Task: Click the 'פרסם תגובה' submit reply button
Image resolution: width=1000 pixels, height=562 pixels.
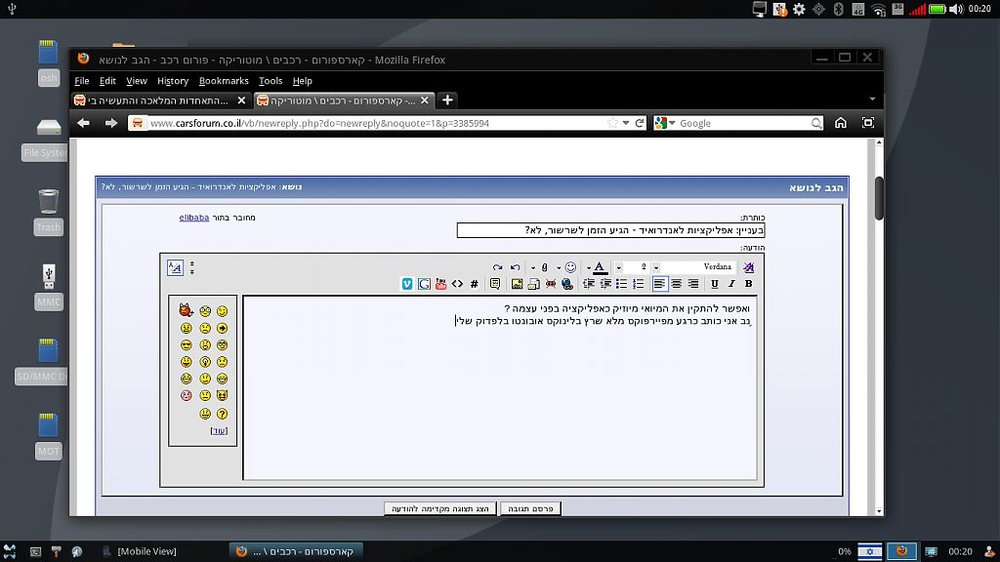Action: [x=531, y=508]
